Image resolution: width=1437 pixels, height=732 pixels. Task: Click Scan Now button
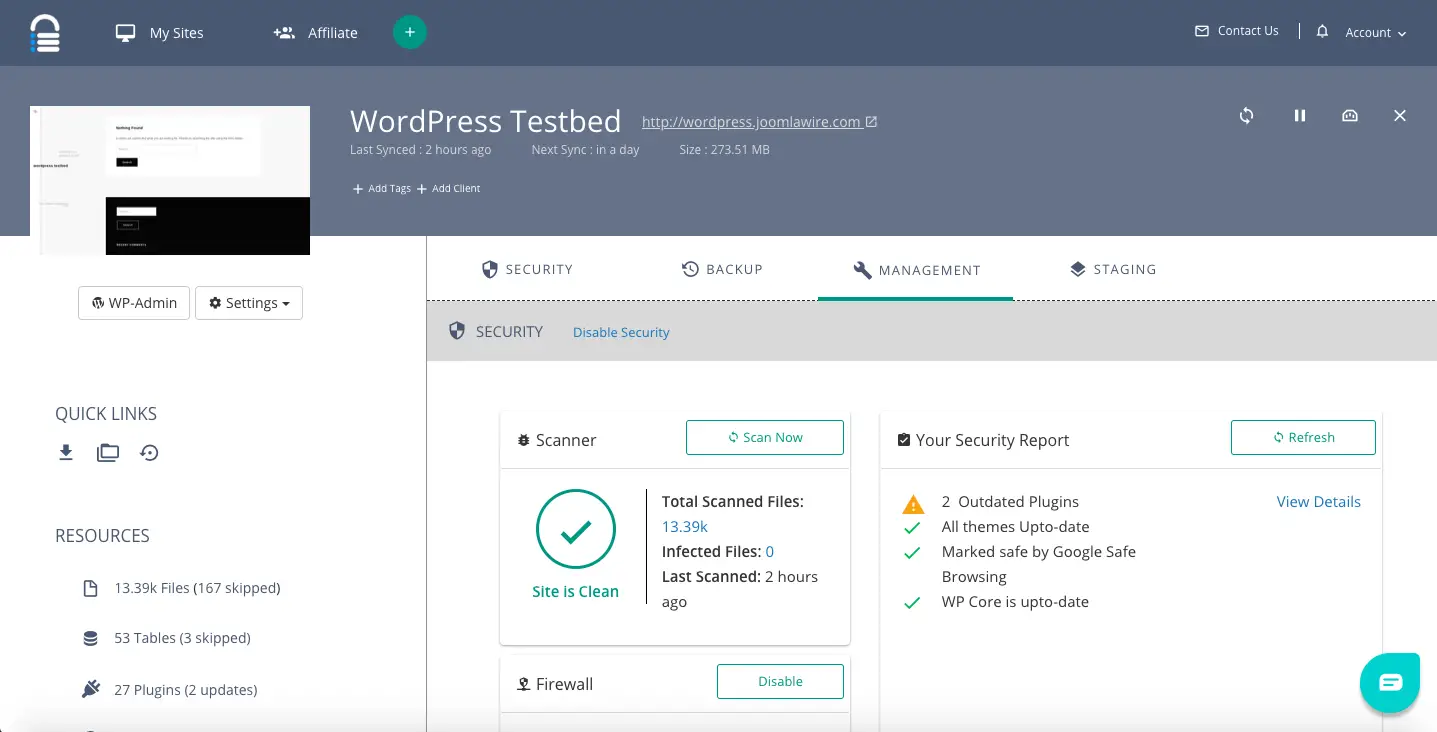click(x=765, y=437)
